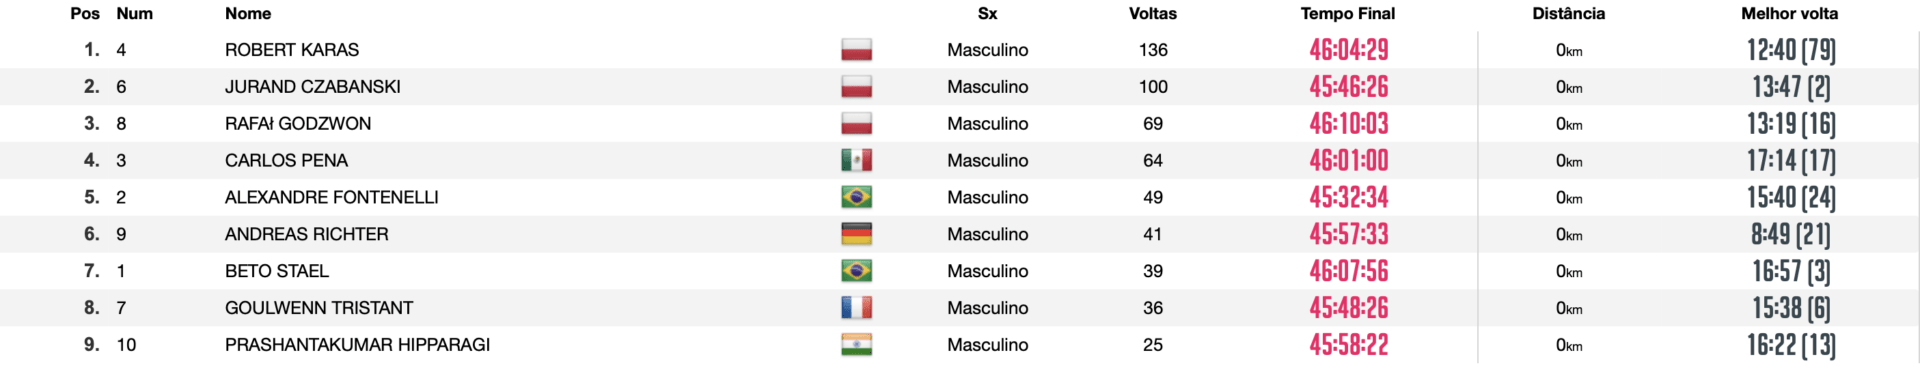Click Prashantakumar Hipparagi's Indian flag icon
Image resolution: width=1920 pixels, height=370 pixels.
(856, 345)
